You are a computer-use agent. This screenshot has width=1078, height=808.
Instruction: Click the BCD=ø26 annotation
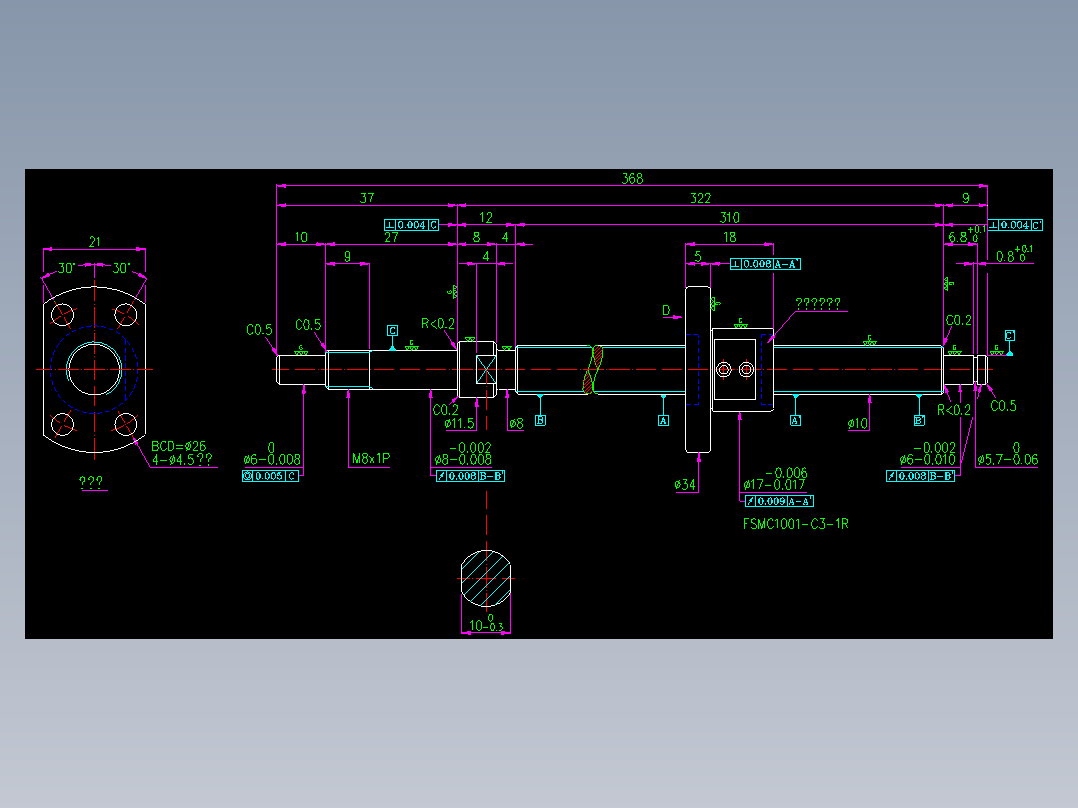pos(178,446)
